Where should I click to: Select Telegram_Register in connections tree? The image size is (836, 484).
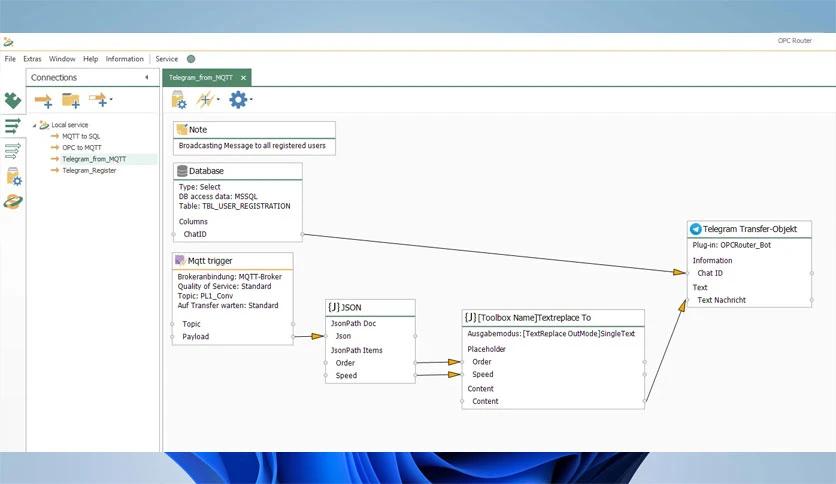89,170
